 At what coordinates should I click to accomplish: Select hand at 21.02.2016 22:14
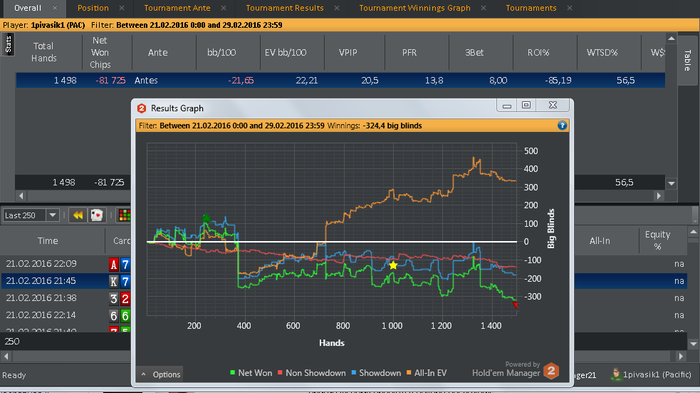coord(41,315)
